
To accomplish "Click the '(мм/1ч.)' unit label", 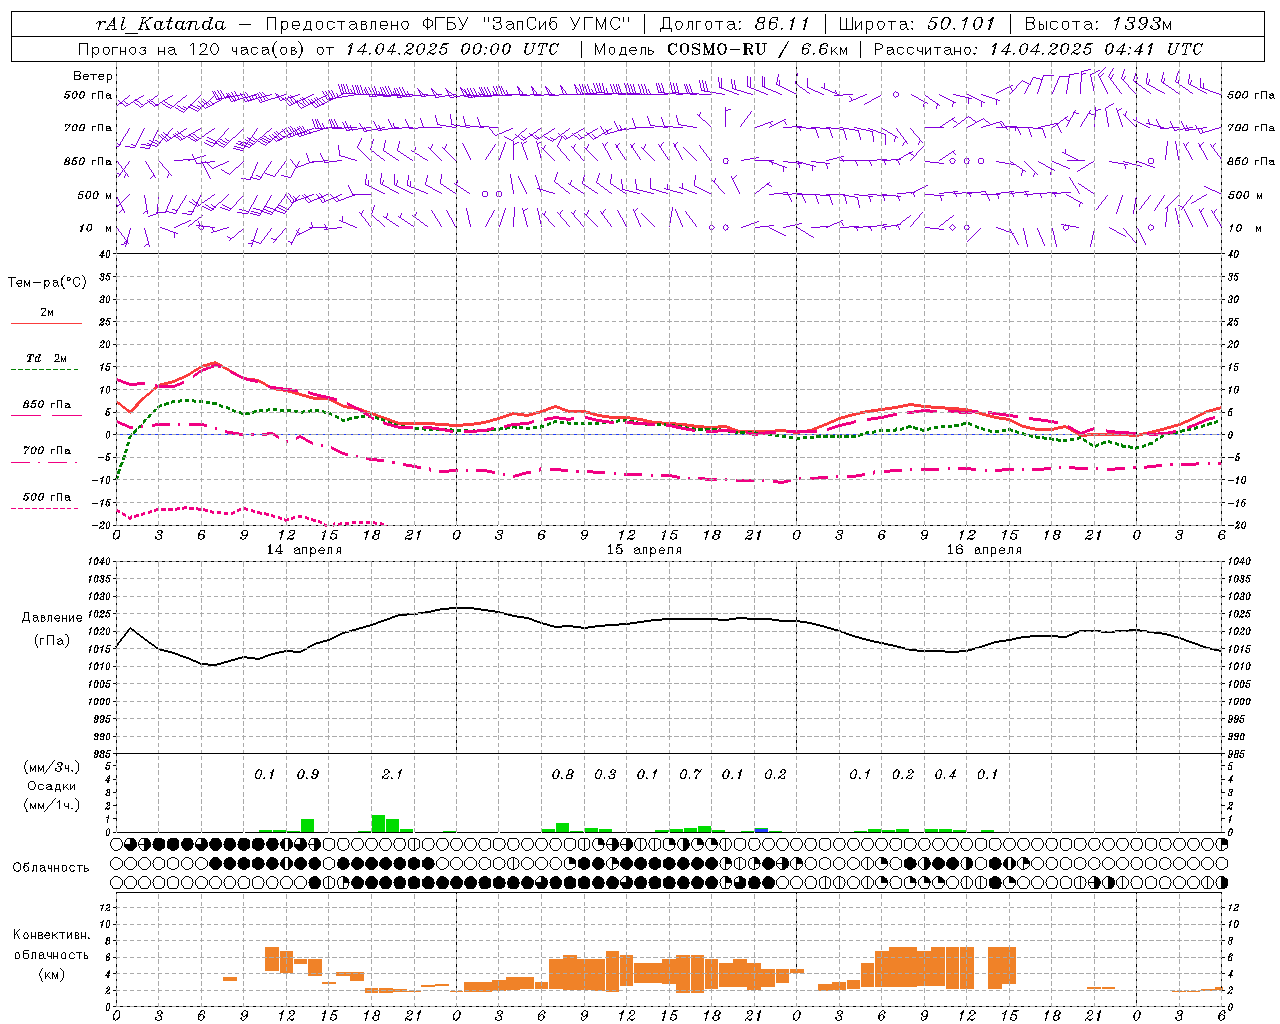I will pos(51,805).
